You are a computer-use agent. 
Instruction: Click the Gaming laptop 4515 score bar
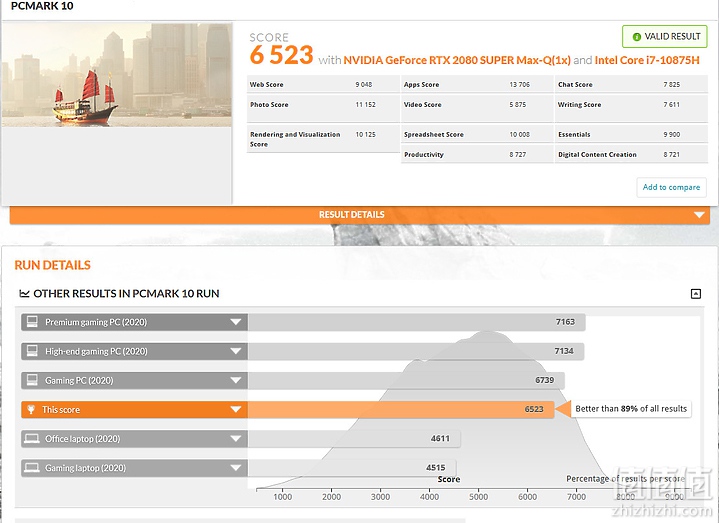coord(352,468)
